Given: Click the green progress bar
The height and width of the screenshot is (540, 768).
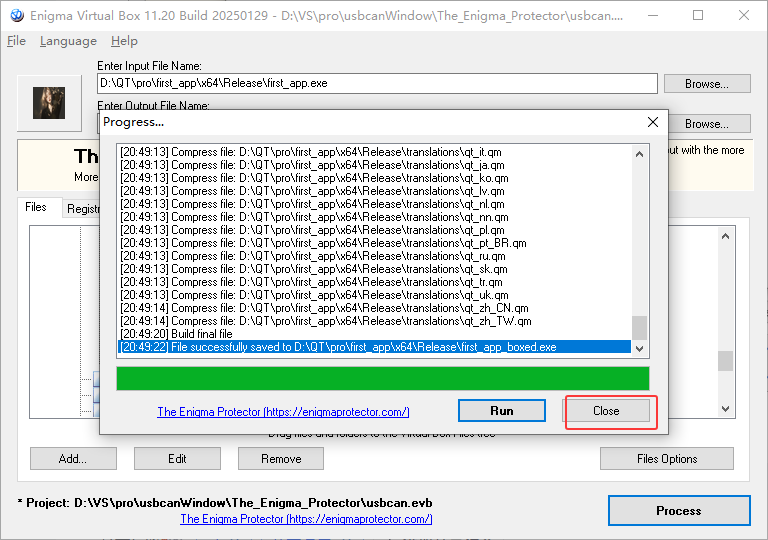Looking at the screenshot, I should click(x=383, y=378).
